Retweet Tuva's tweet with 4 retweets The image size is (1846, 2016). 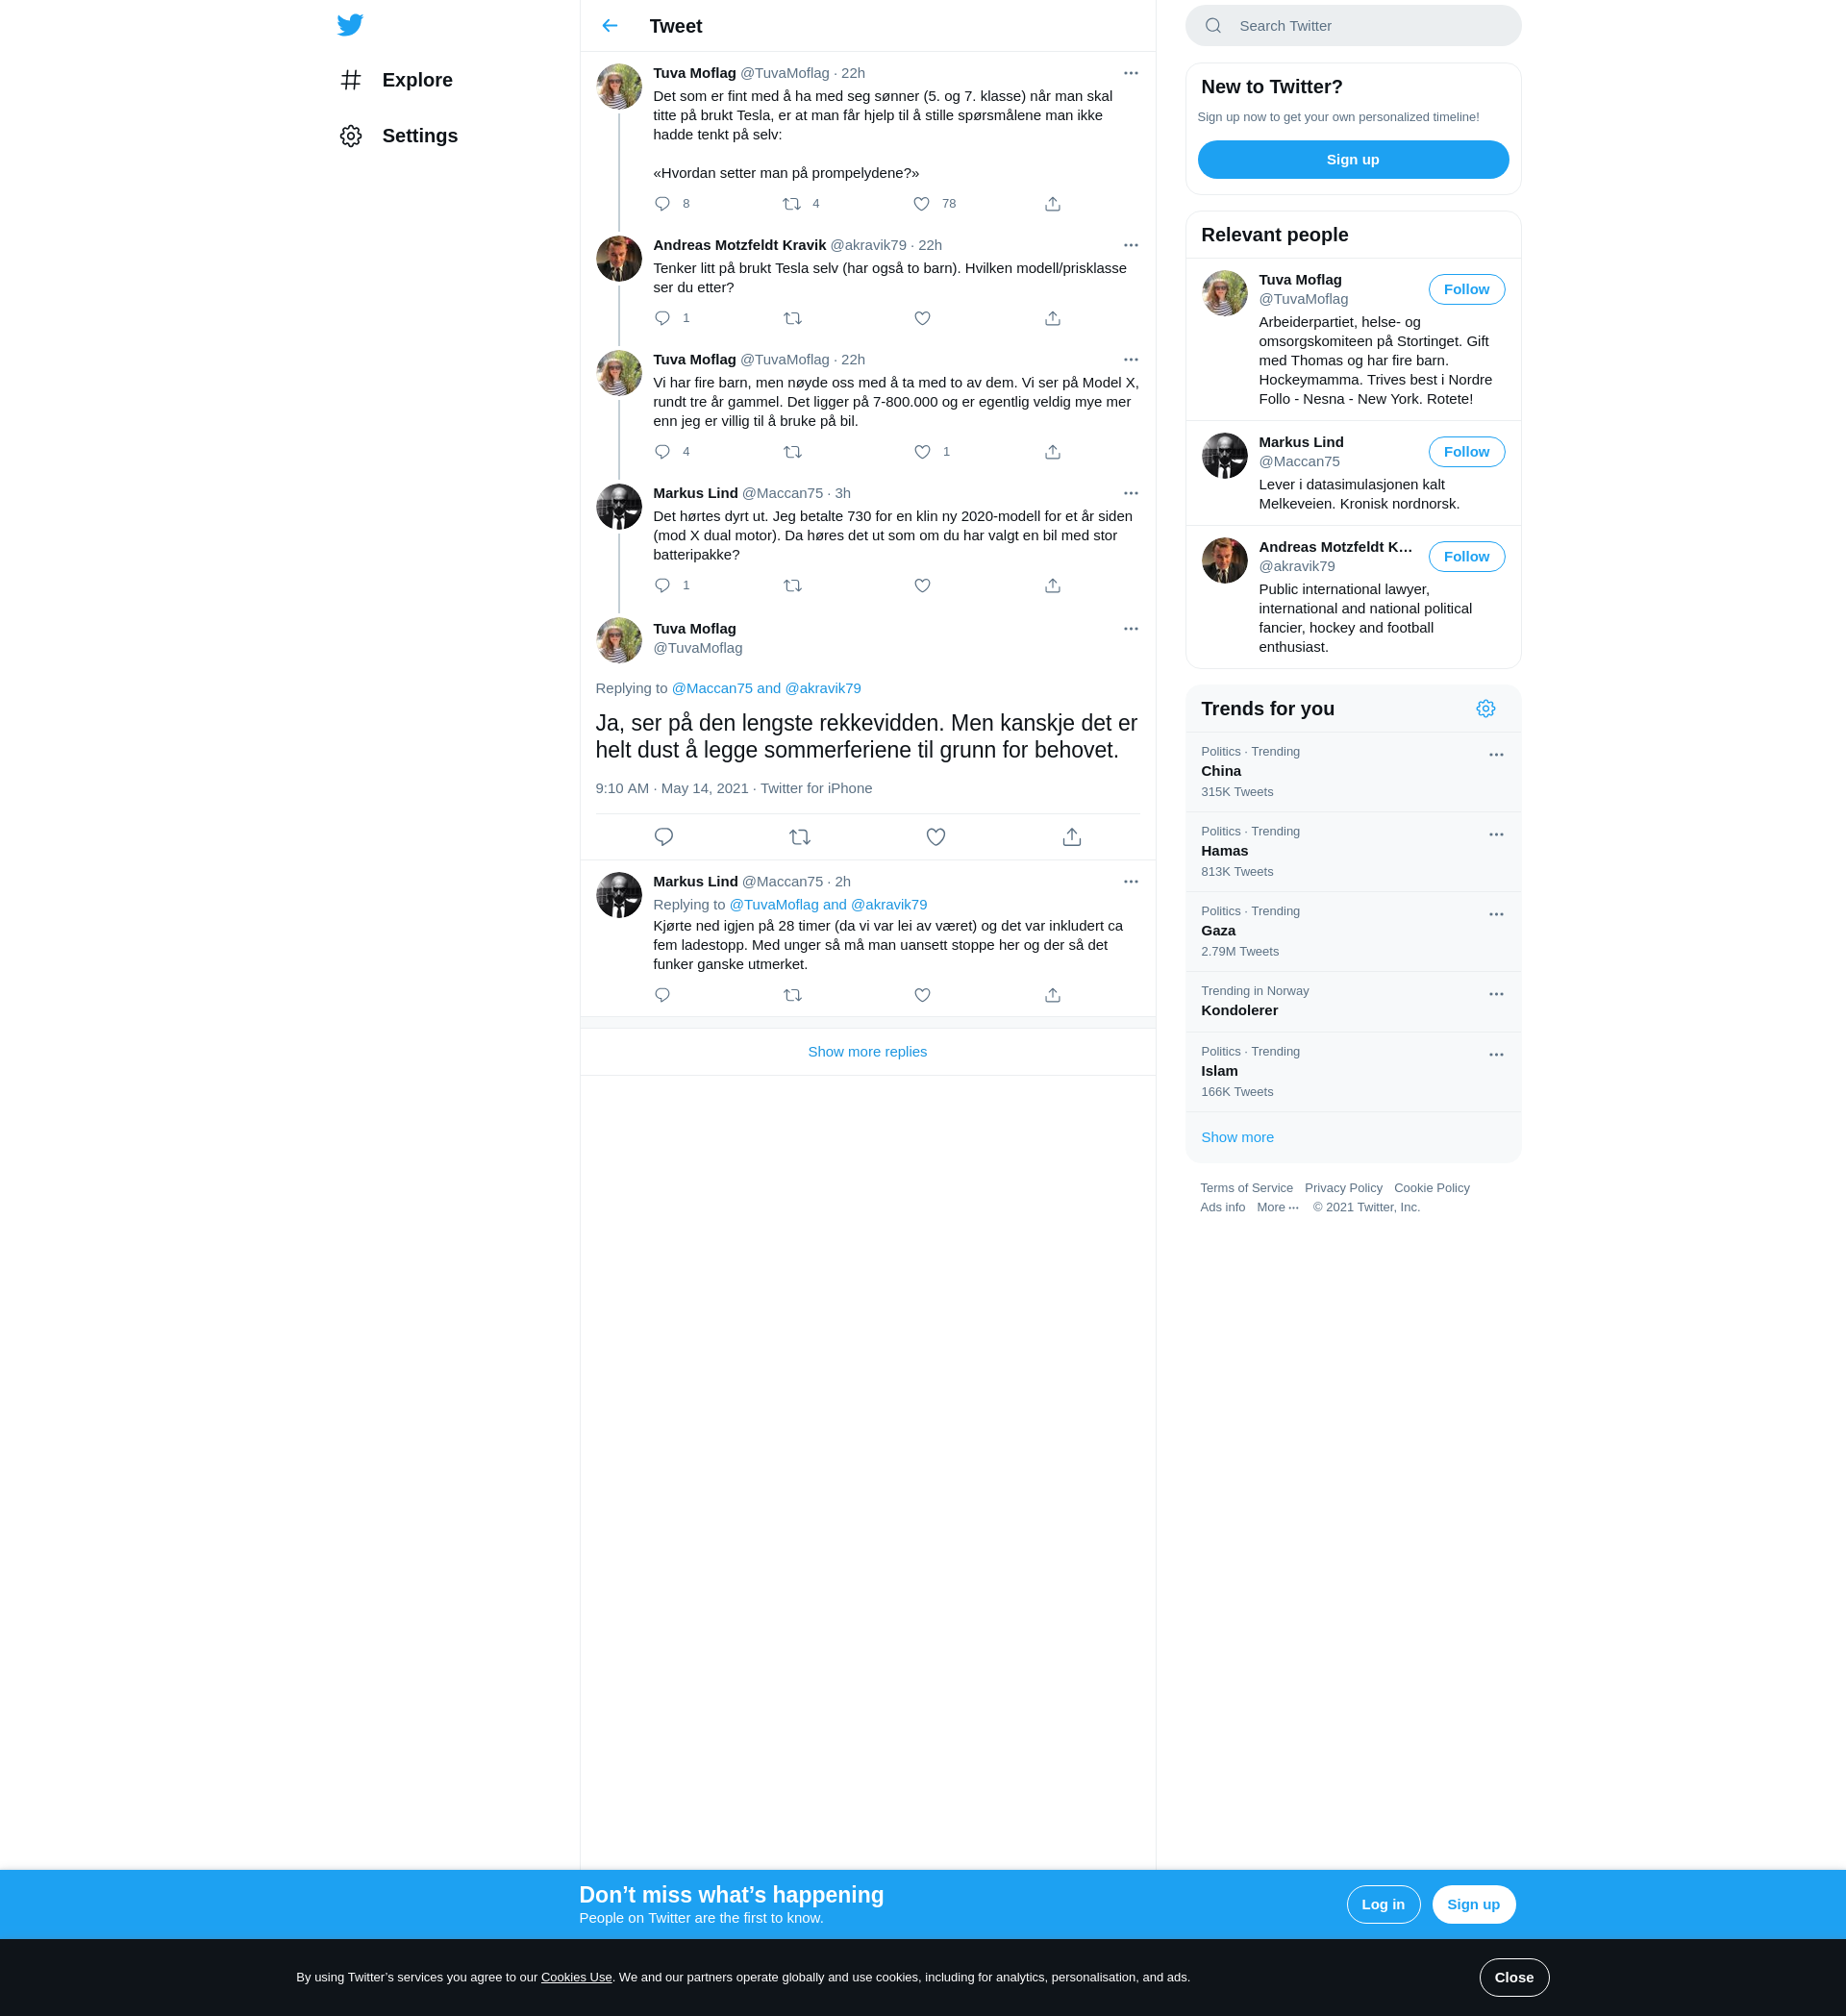click(x=792, y=204)
